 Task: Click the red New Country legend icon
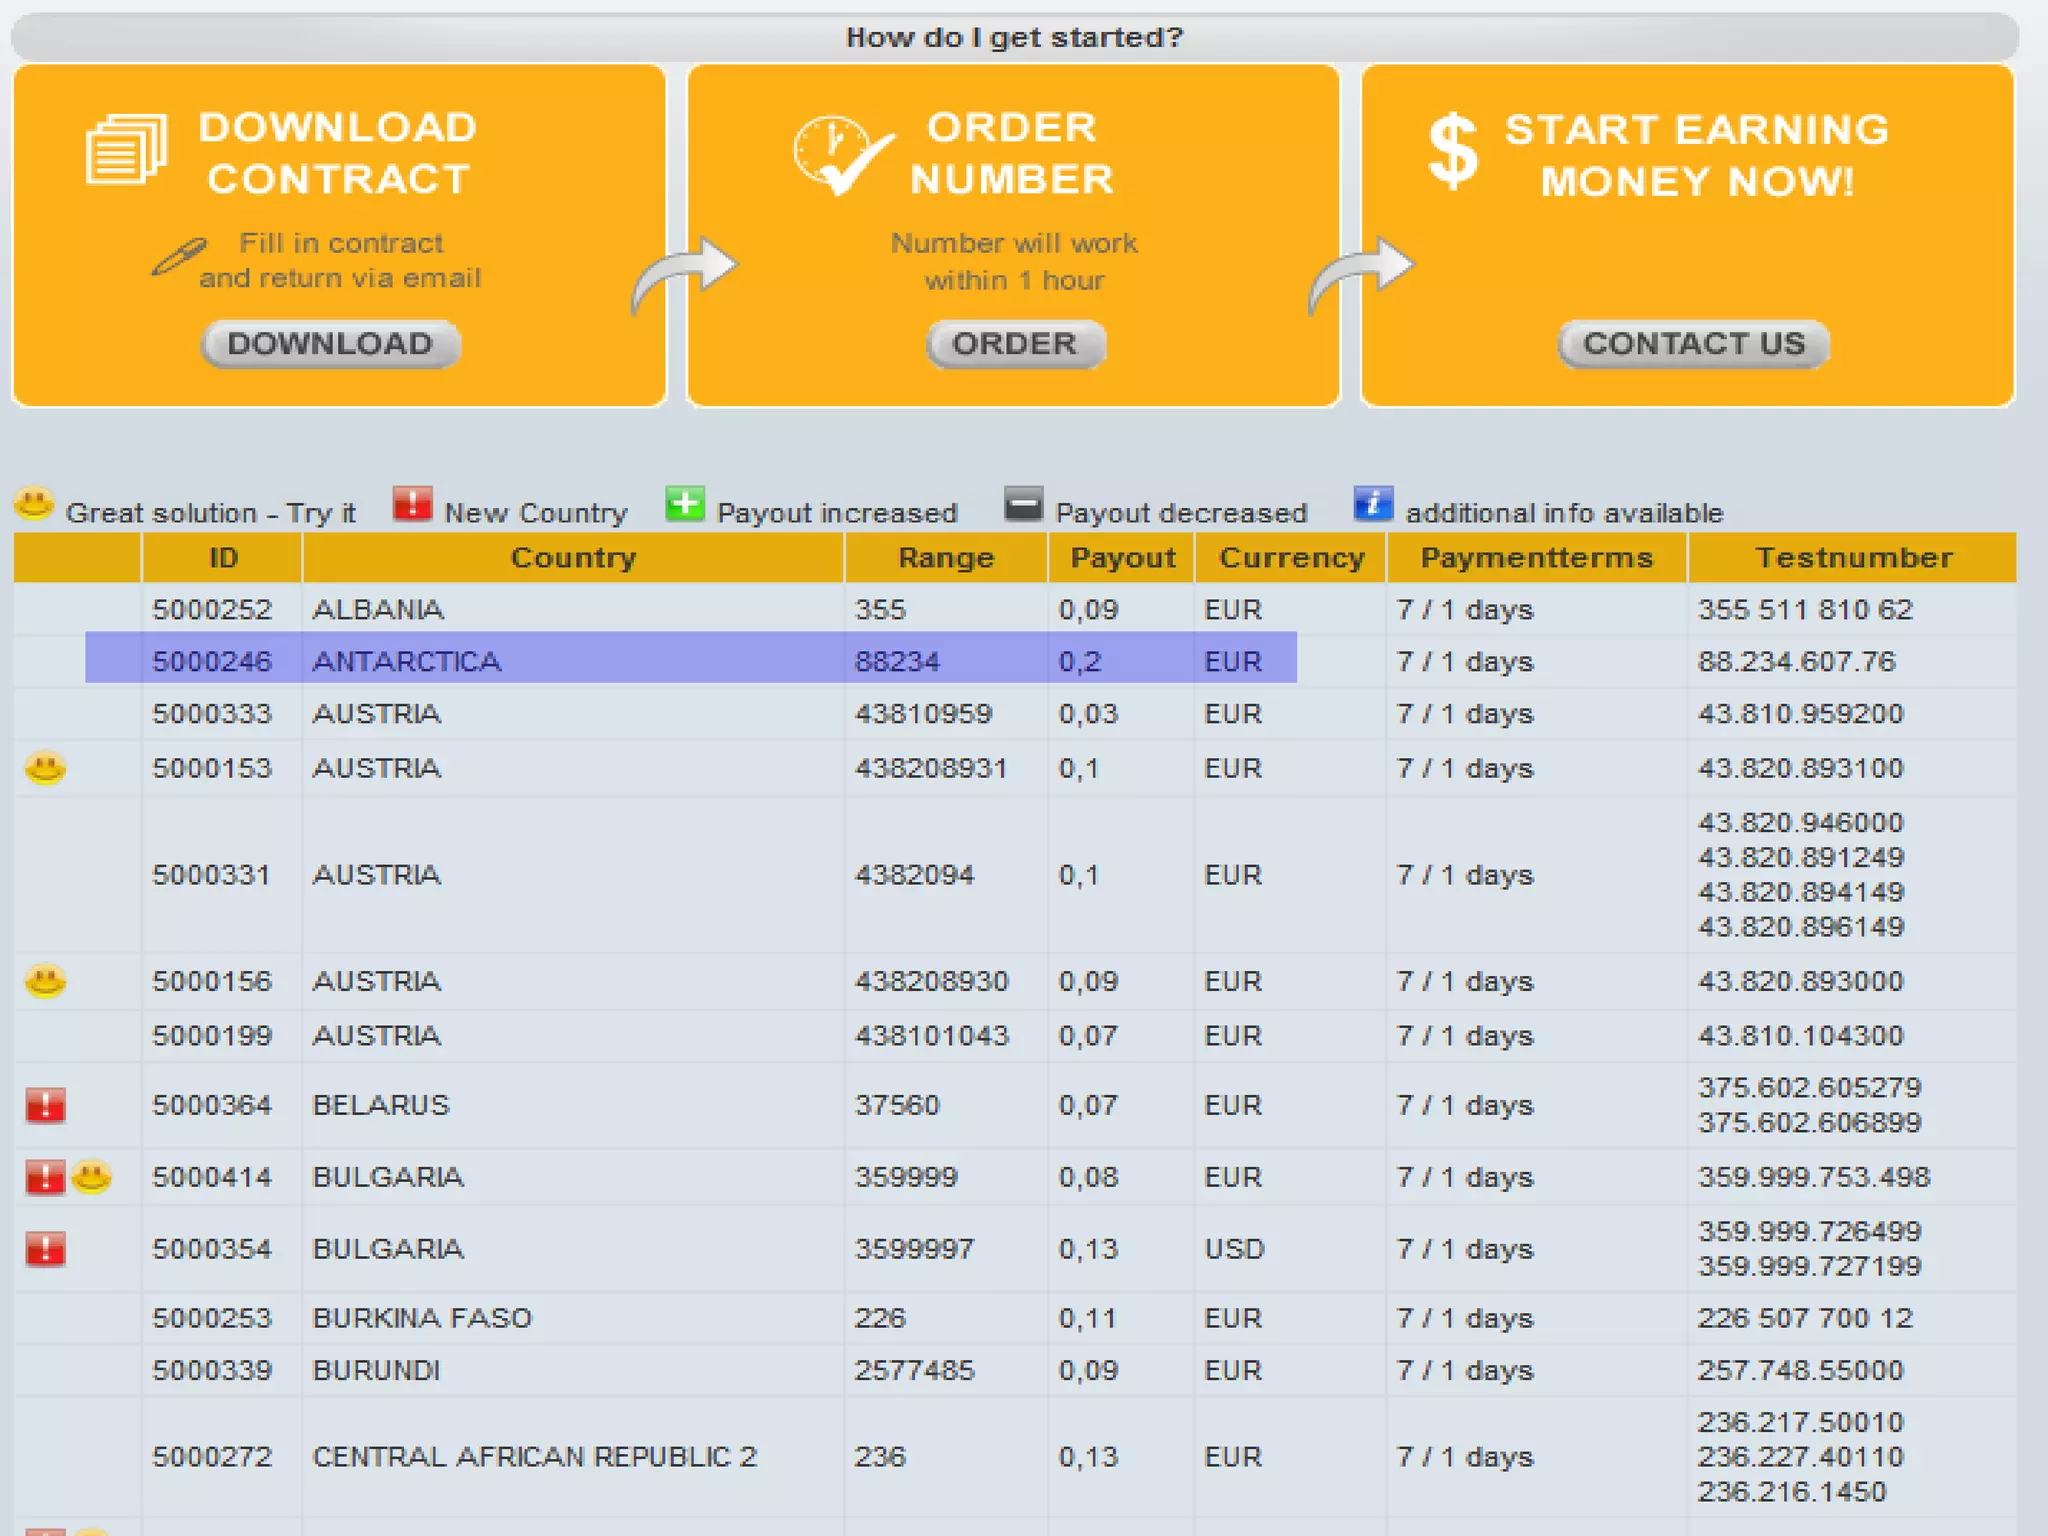point(412,504)
